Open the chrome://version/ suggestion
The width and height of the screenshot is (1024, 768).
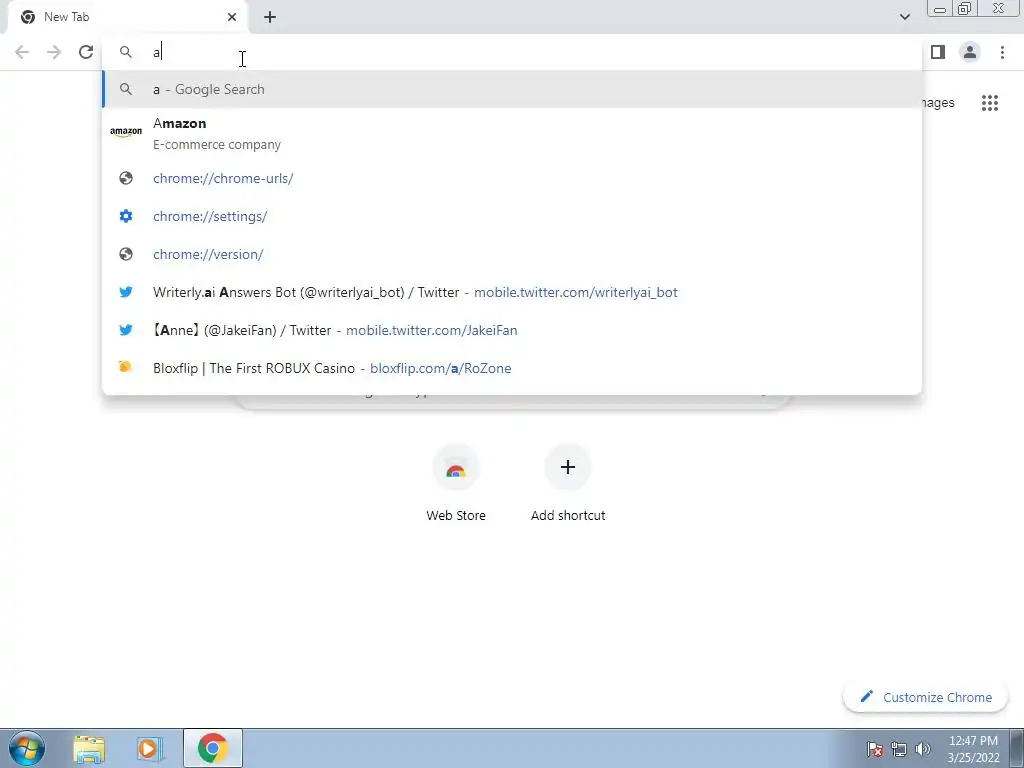coord(512,254)
